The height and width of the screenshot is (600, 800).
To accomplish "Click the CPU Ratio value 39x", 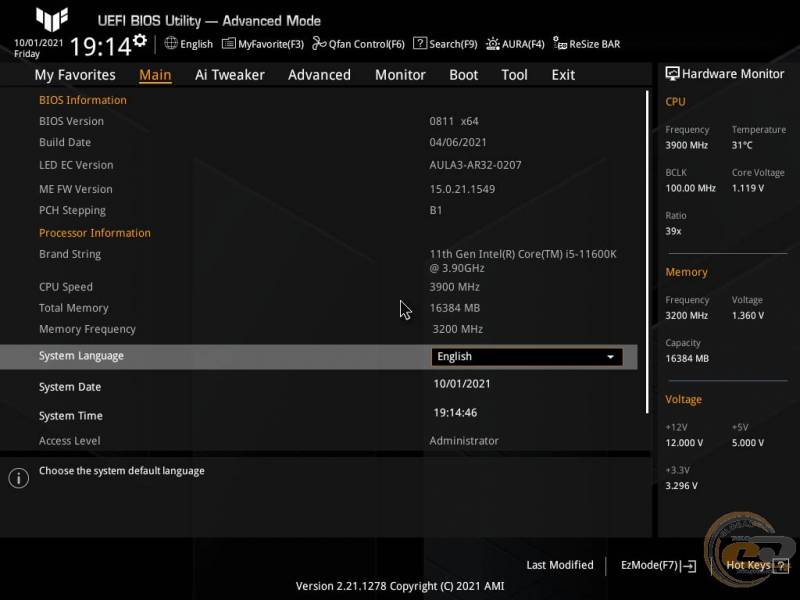I will pos(673,231).
